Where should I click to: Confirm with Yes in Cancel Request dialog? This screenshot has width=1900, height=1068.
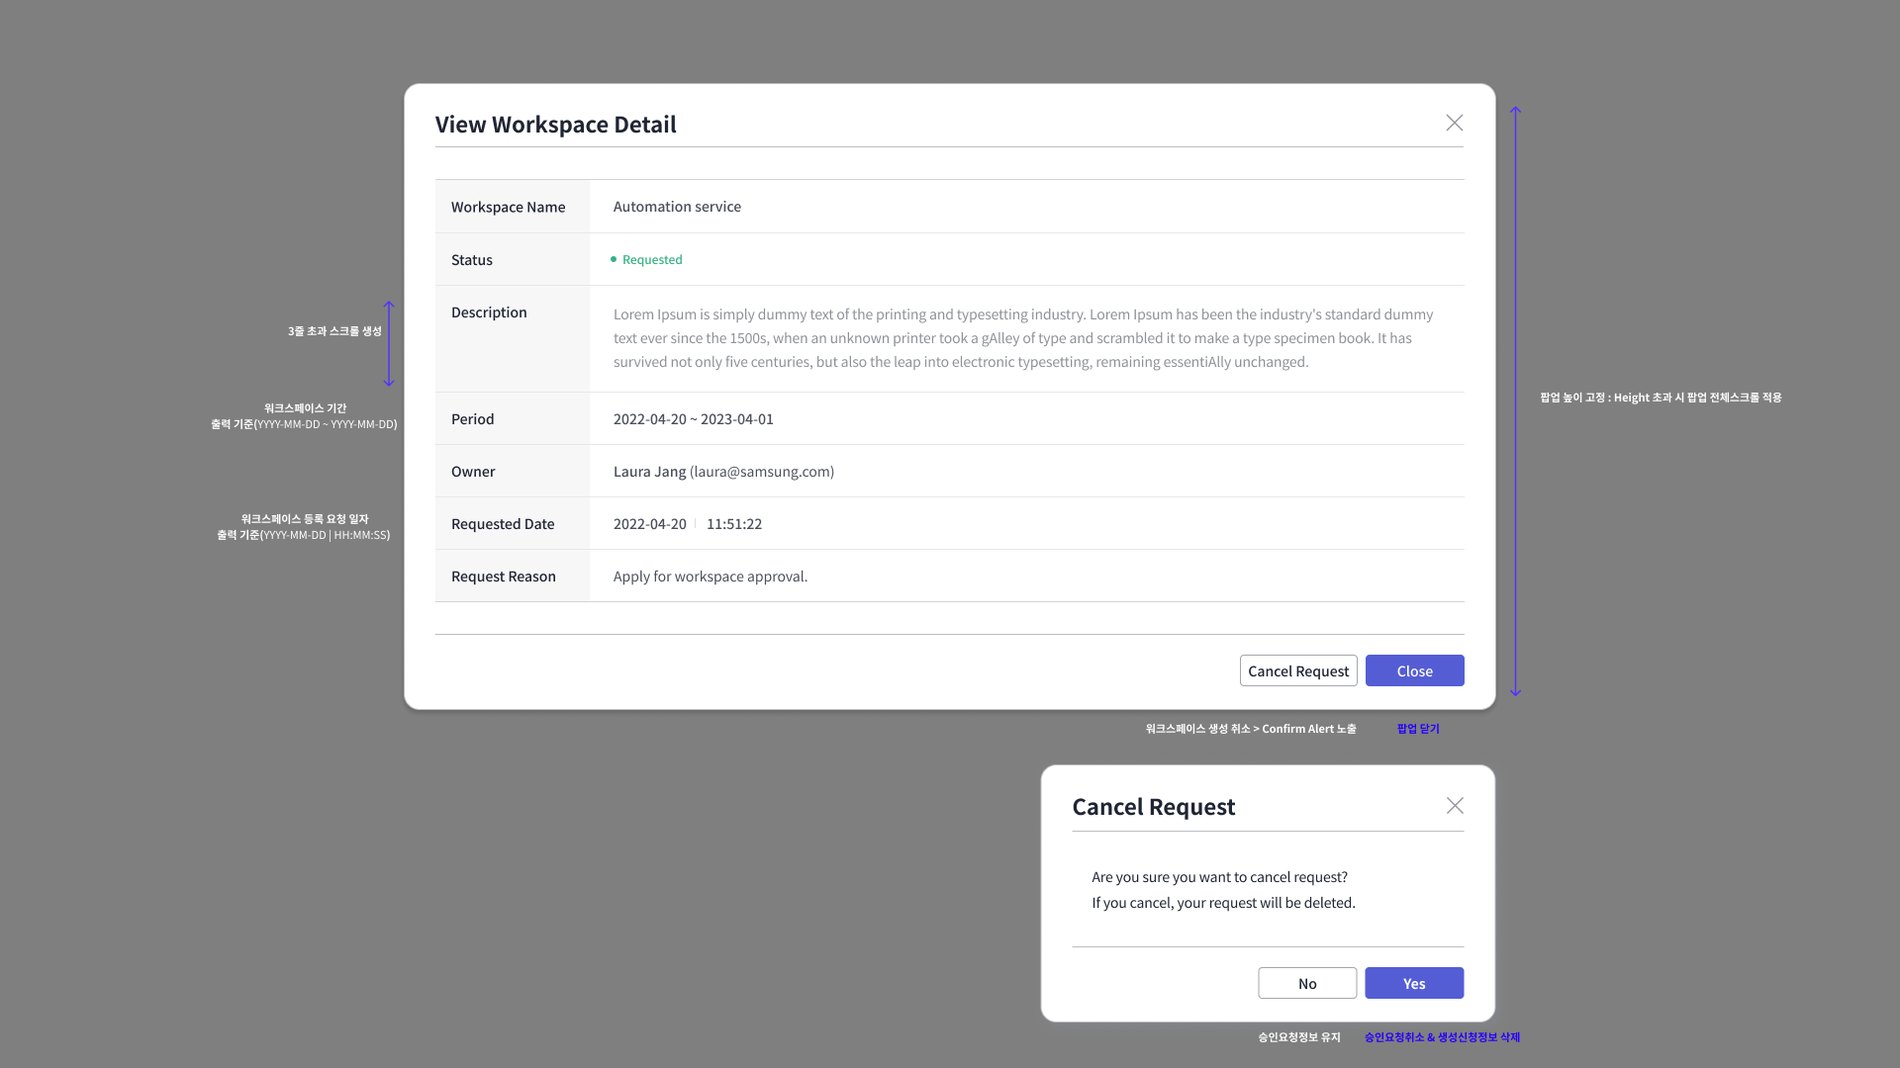click(1414, 983)
